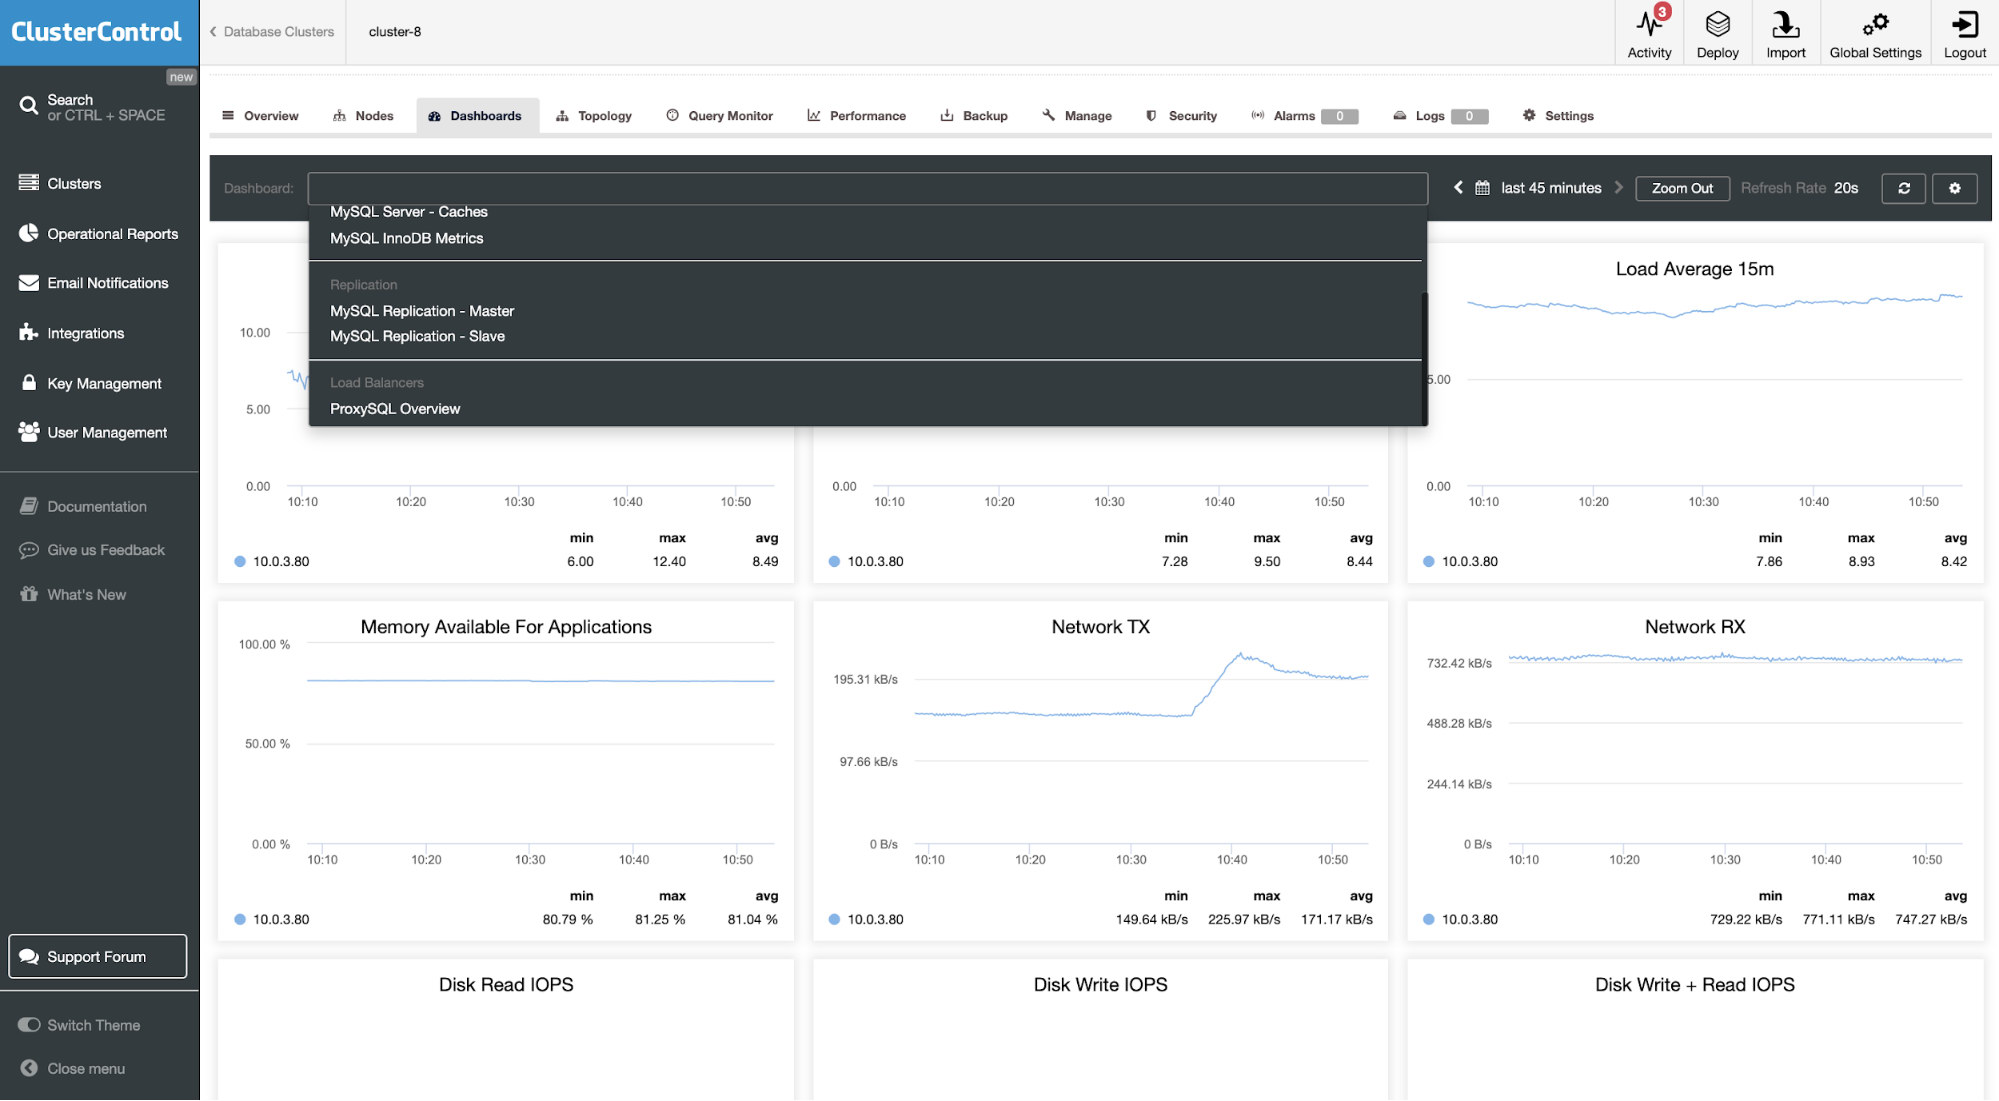Toggle the Alarms panel indicator
1999x1101 pixels.
[1339, 115]
